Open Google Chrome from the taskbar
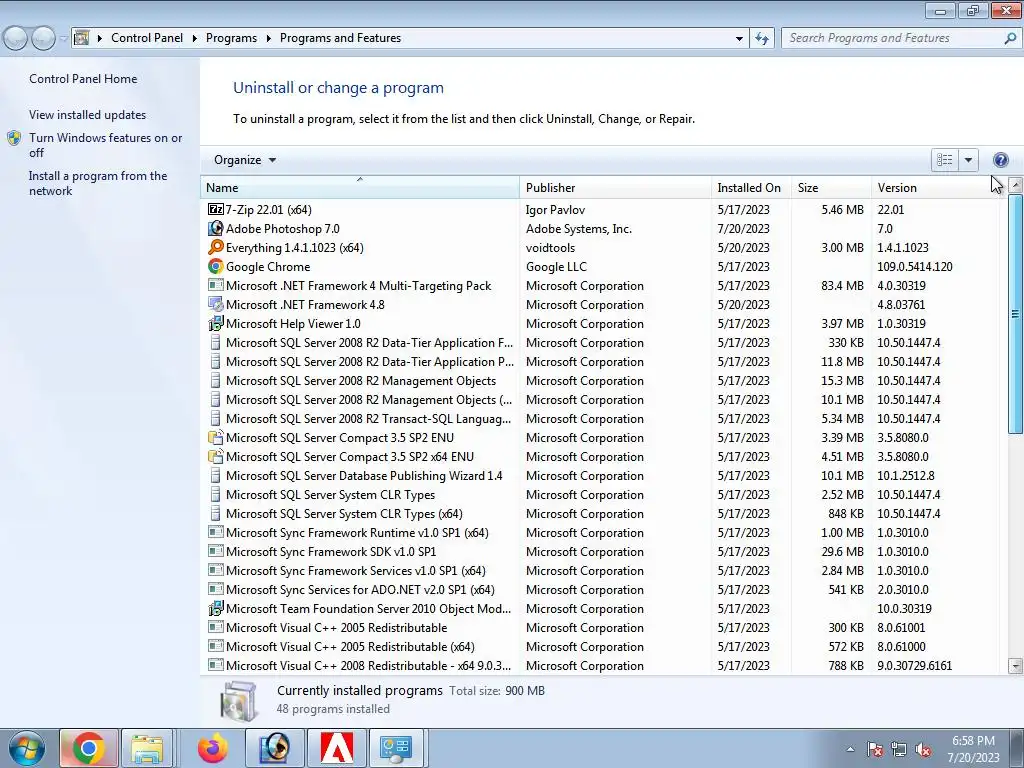This screenshot has width=1024, height=768. click(x=89, y=748)
